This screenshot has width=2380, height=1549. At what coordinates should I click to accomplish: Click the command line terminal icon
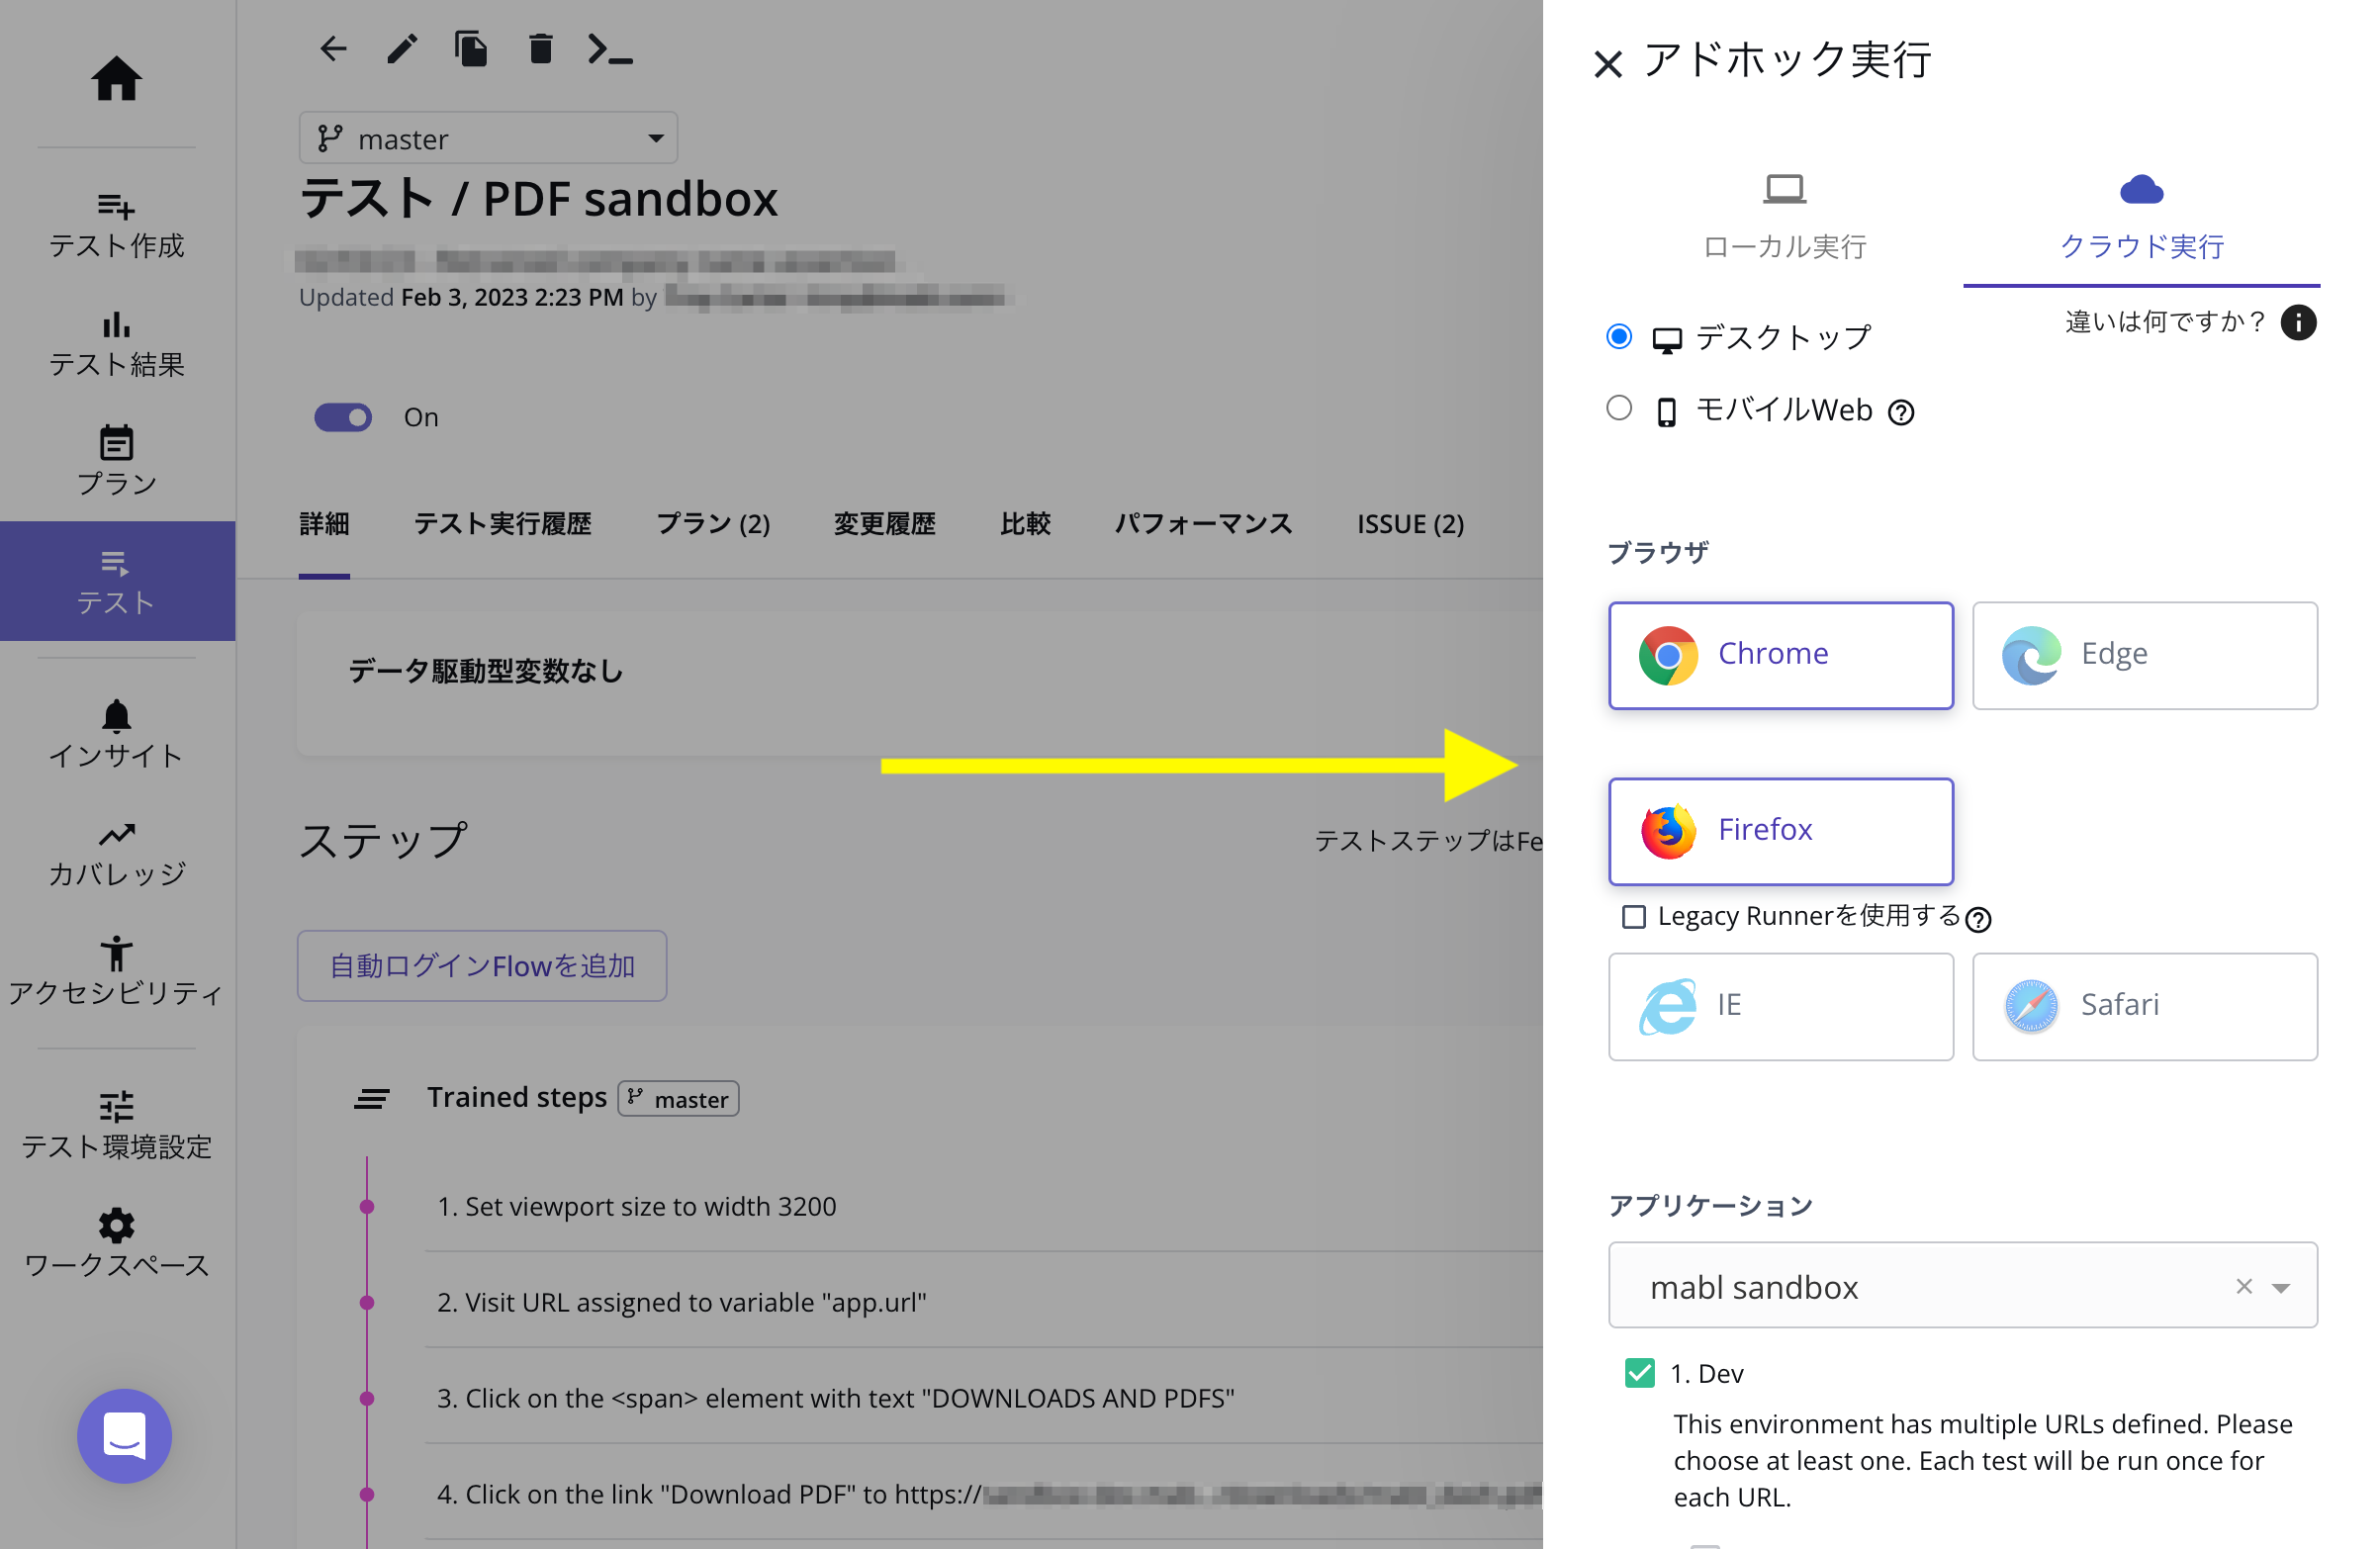610,49
